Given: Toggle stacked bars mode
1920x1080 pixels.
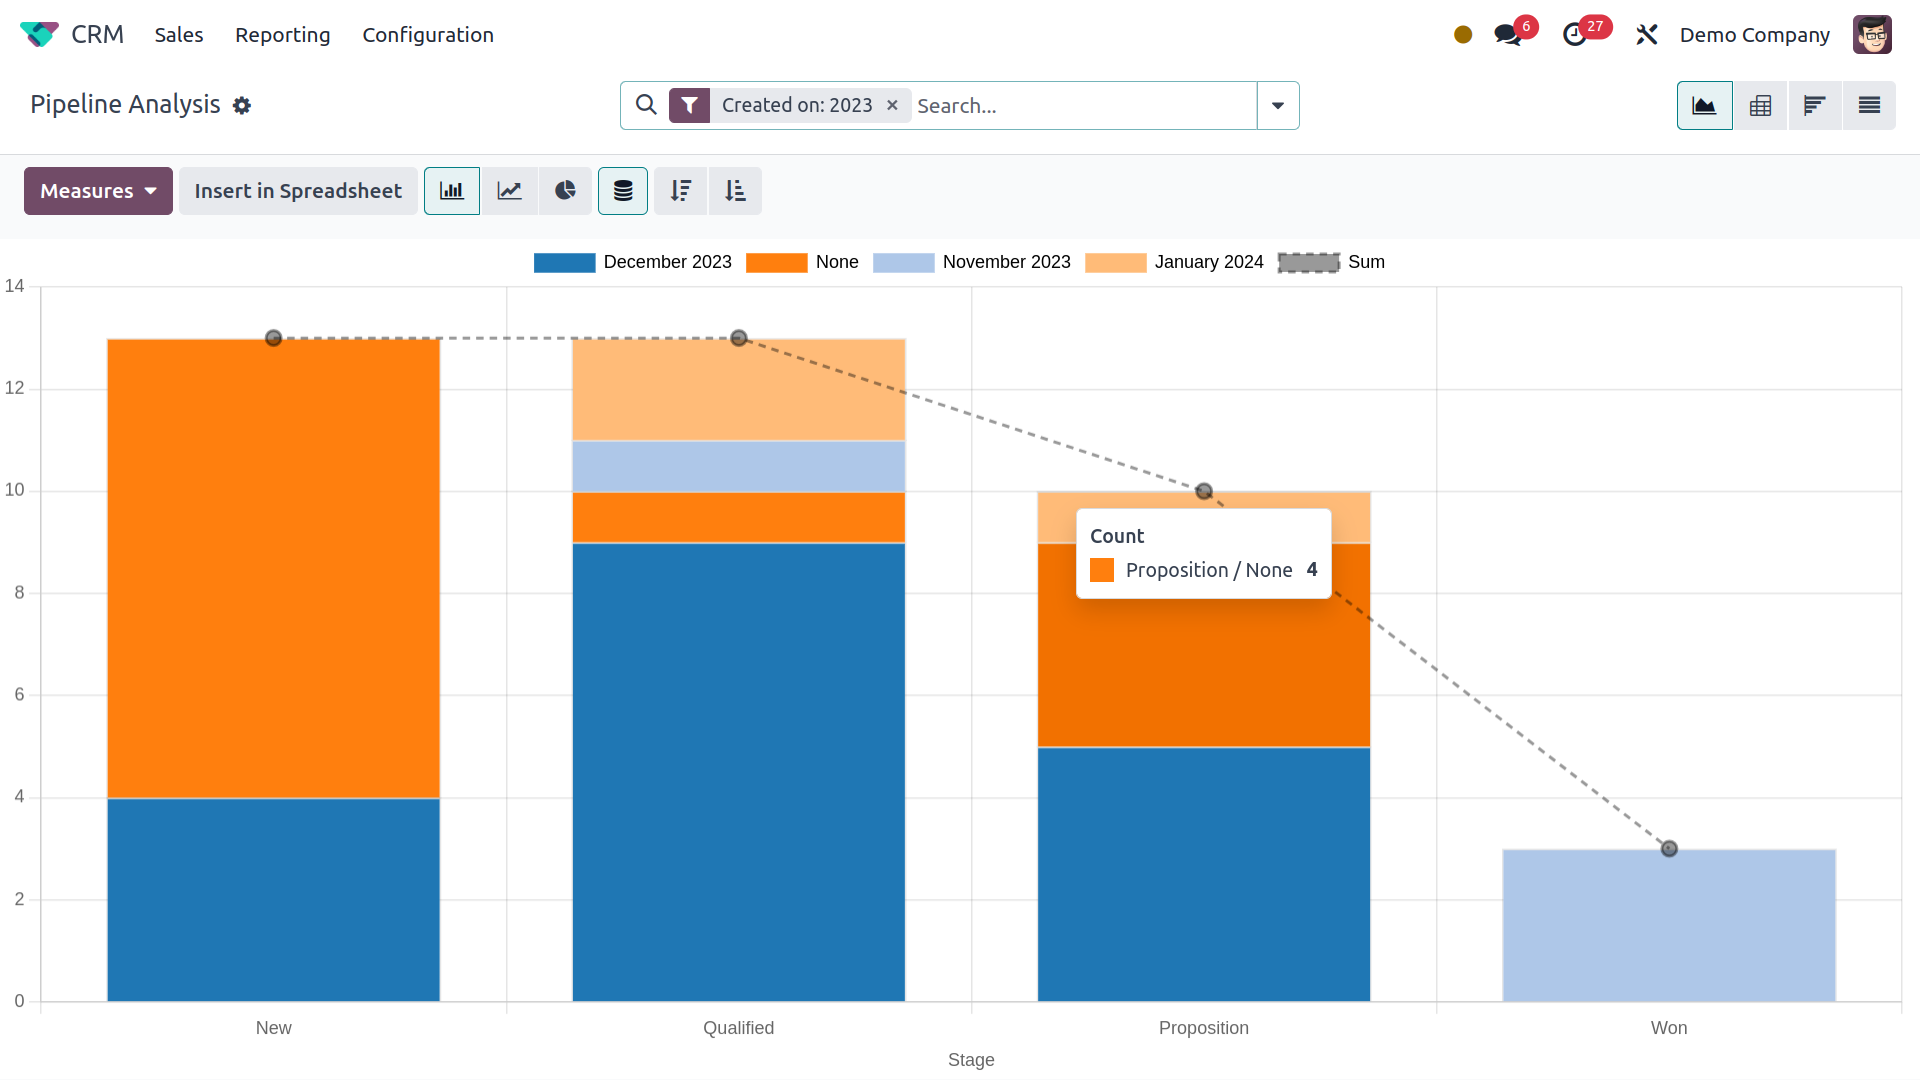Looking at the screenshot, I should pos(623,191).
